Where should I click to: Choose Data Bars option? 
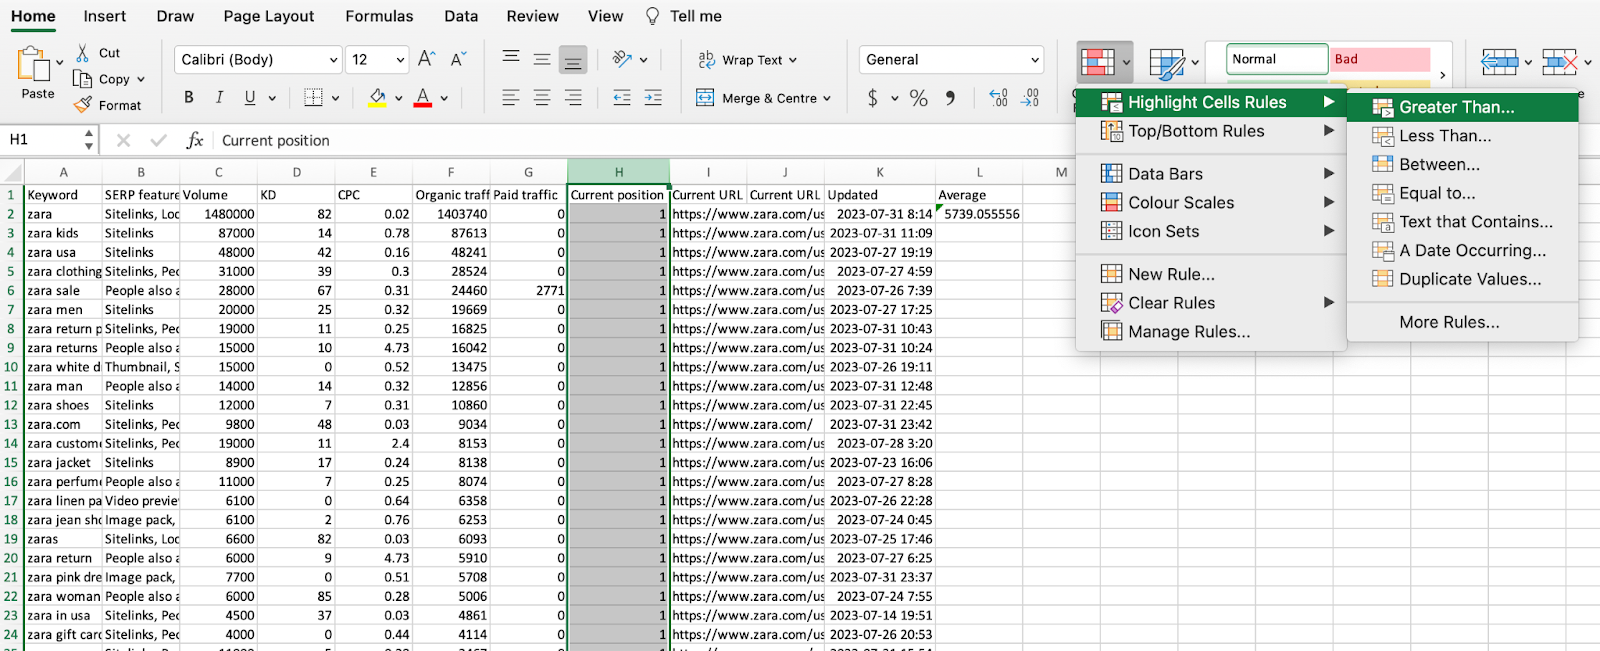click(x=1210, y=174)
